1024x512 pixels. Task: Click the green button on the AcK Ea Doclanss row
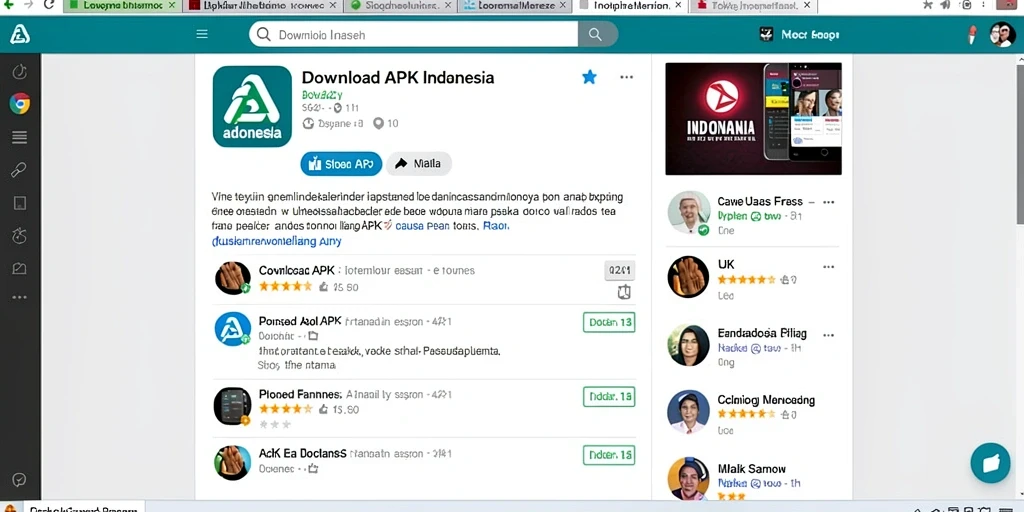tap(609, 455)
